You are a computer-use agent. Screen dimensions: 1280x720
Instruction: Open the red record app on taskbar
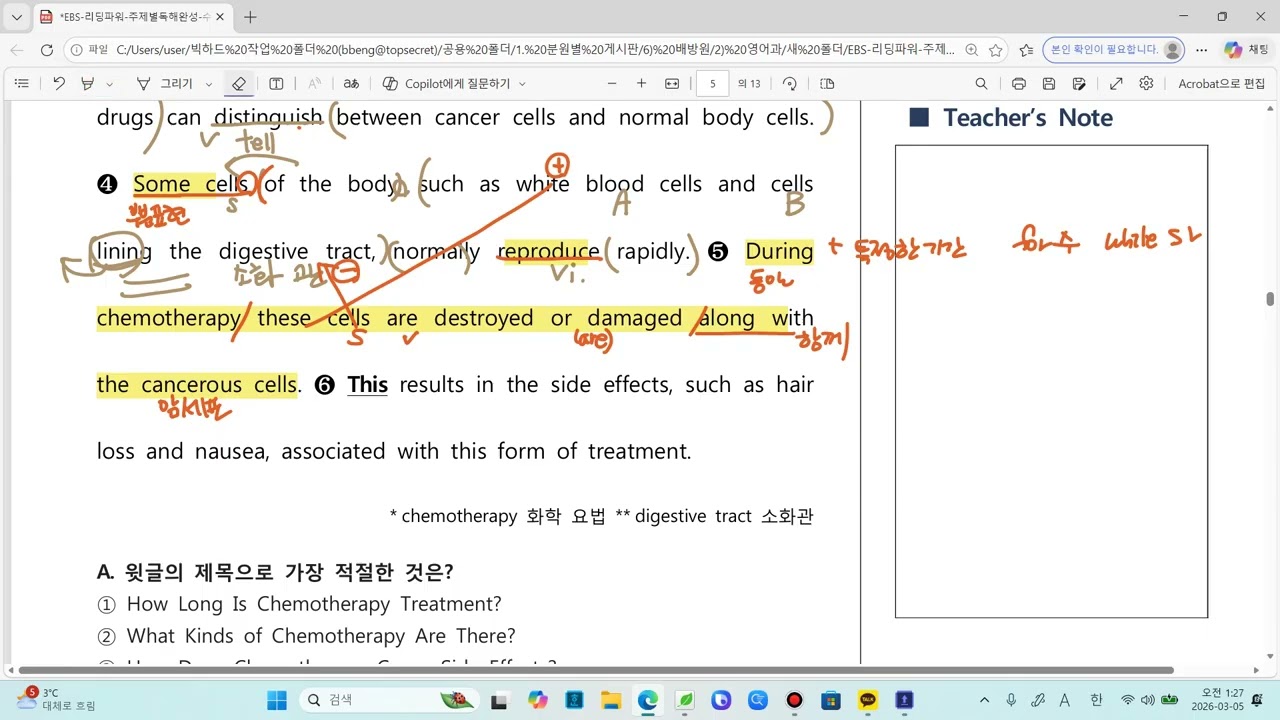794,700
